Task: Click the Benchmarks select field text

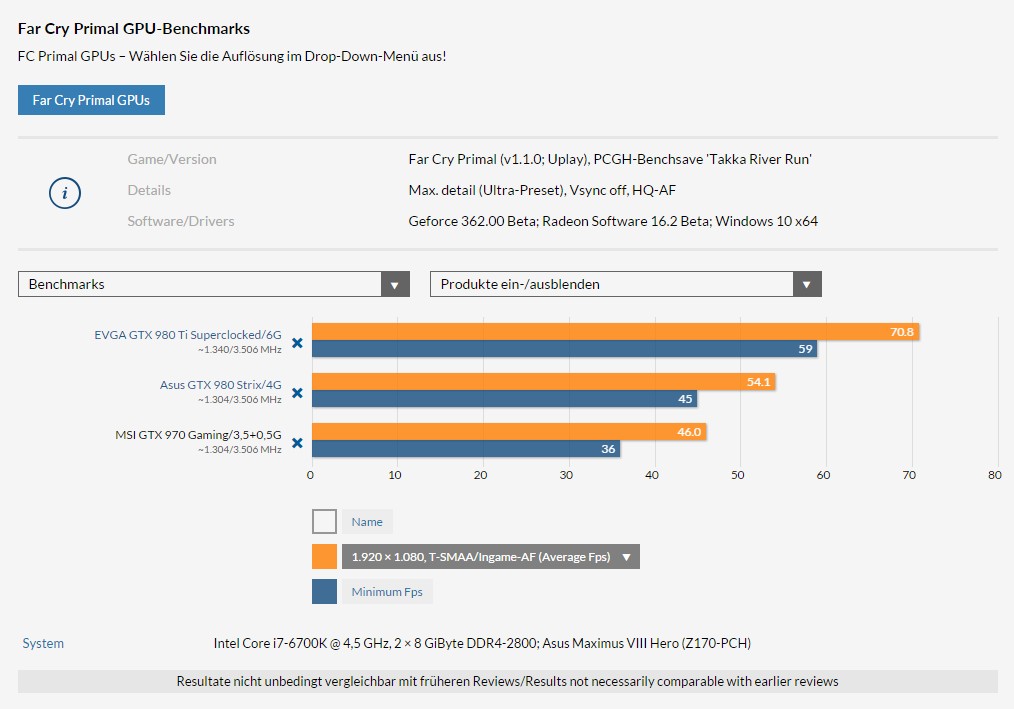Action: [x=67, y=284]
